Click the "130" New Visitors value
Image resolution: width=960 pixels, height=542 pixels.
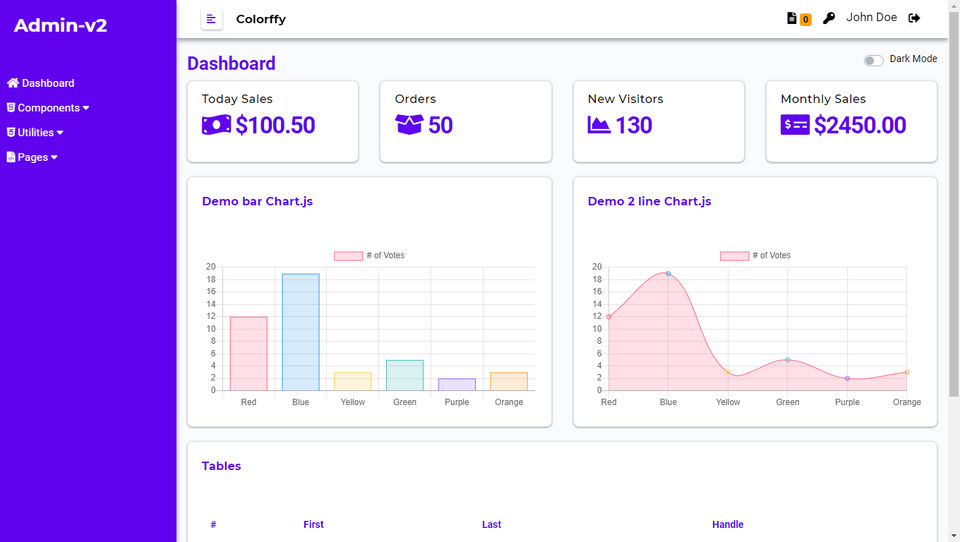click(634, 125)
